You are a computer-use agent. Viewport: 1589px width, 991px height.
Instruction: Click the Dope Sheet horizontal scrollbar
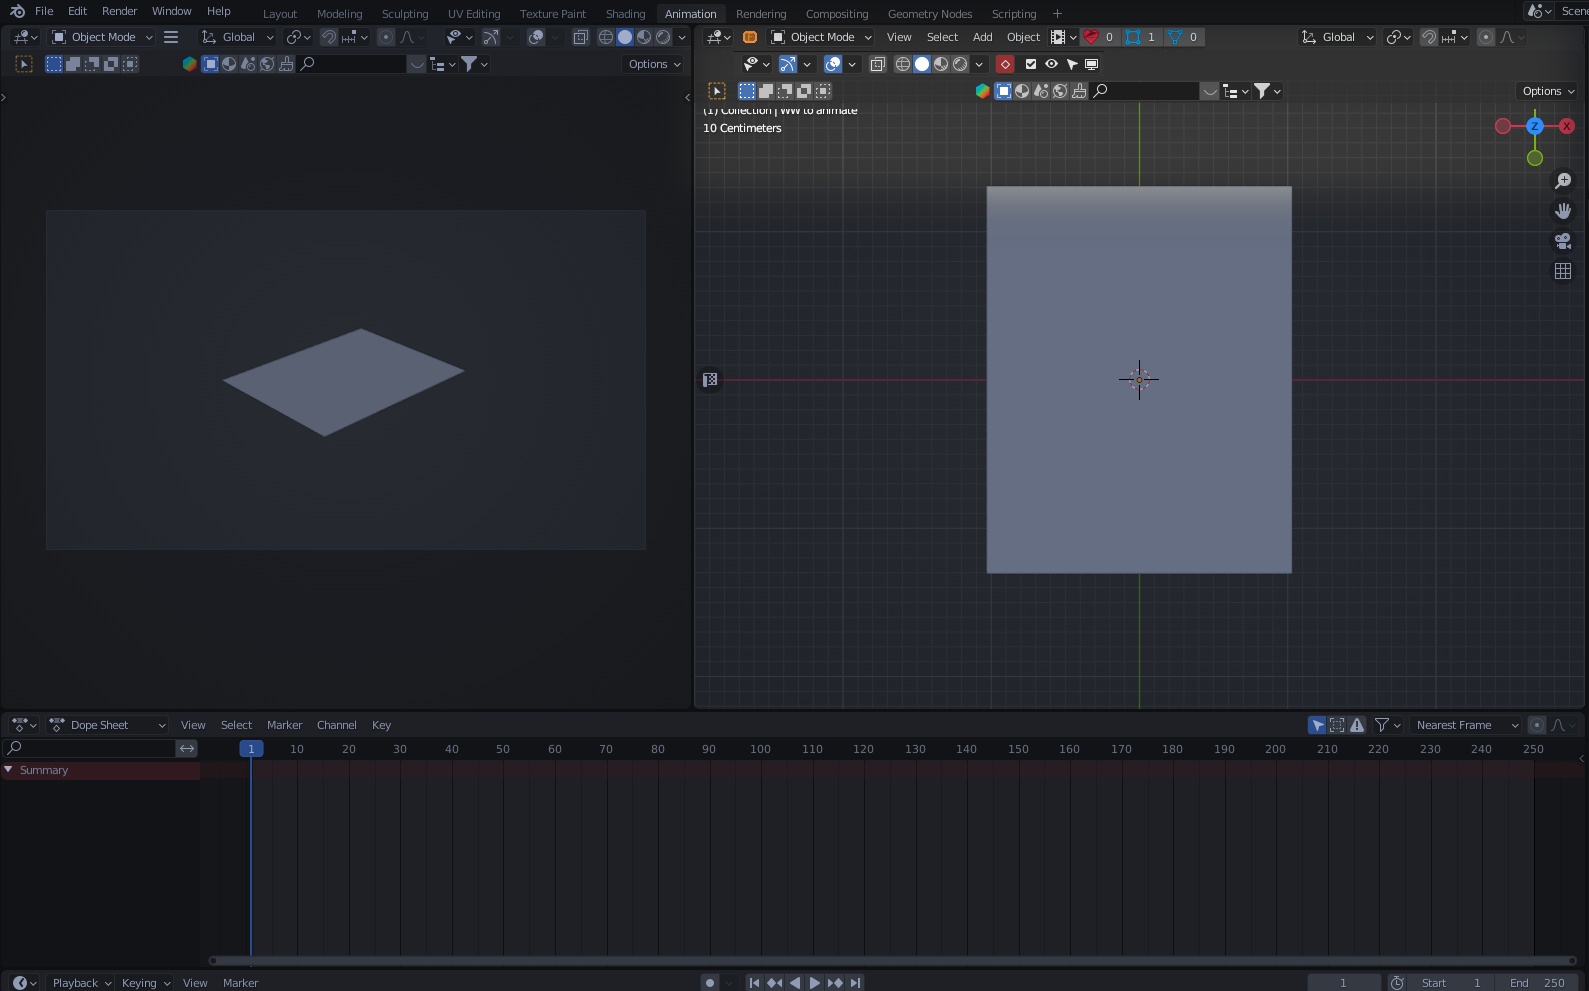point(892,961)
